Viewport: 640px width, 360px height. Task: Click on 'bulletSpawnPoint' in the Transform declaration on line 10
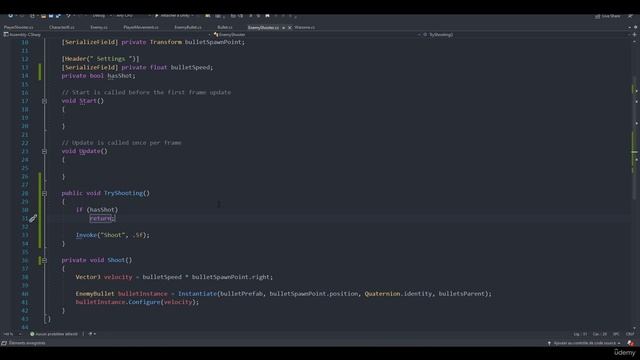coord(213,42)
